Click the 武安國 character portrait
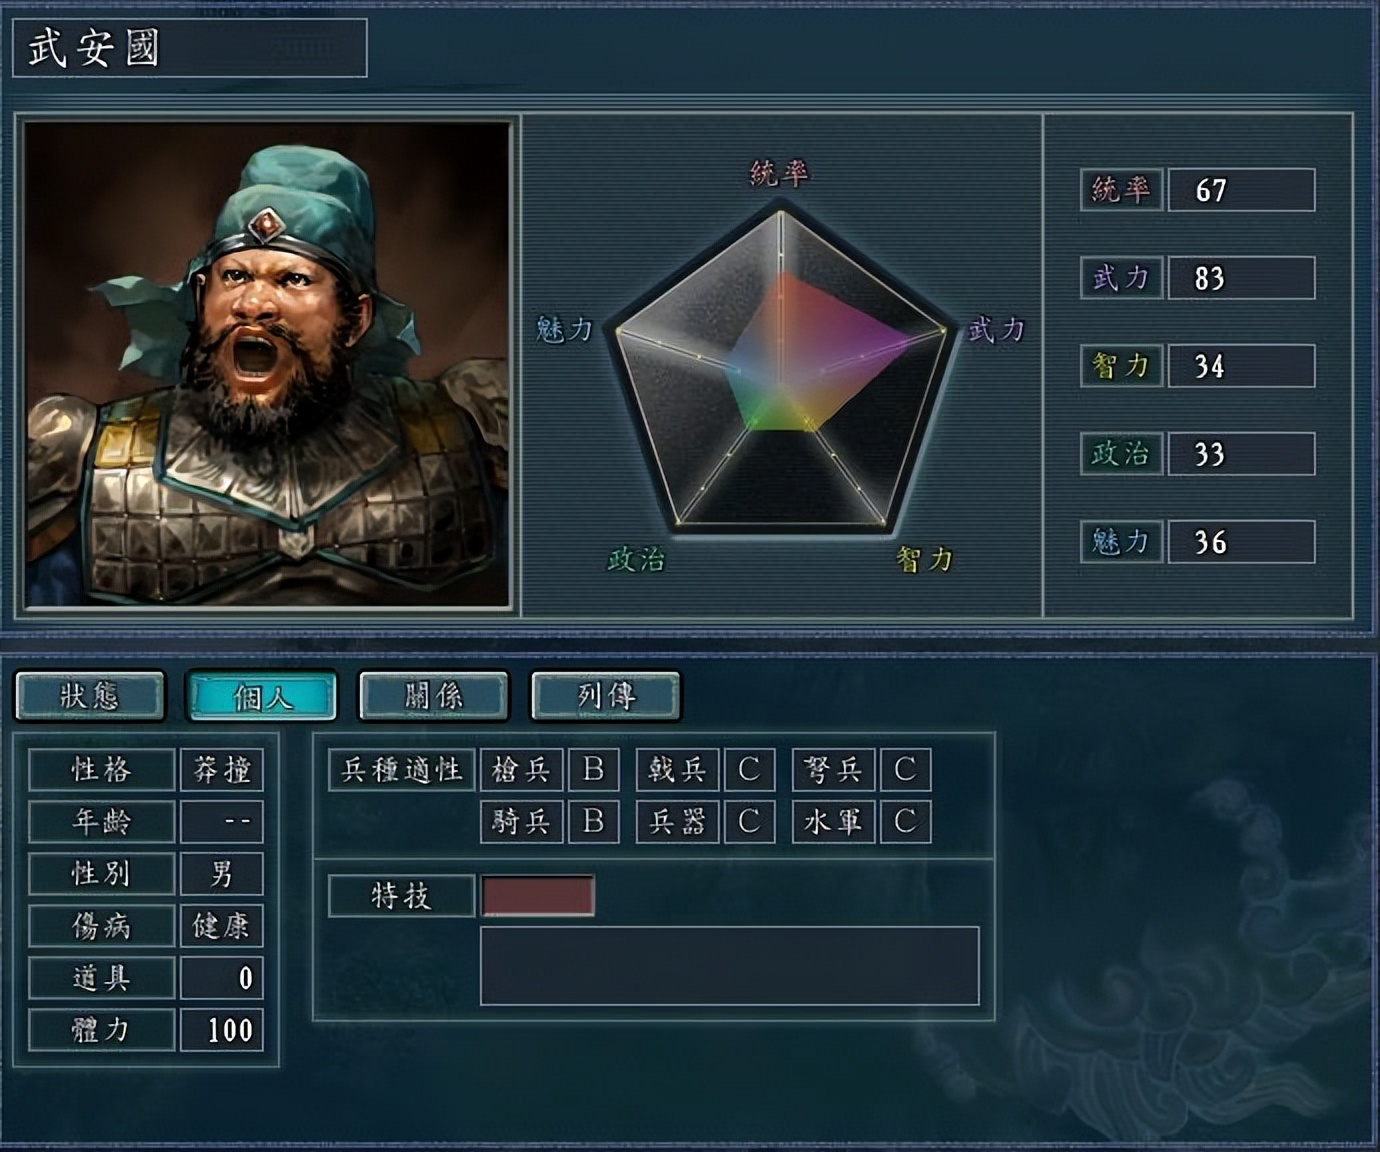The image size is (1380, 1152). tap(267, 364)
